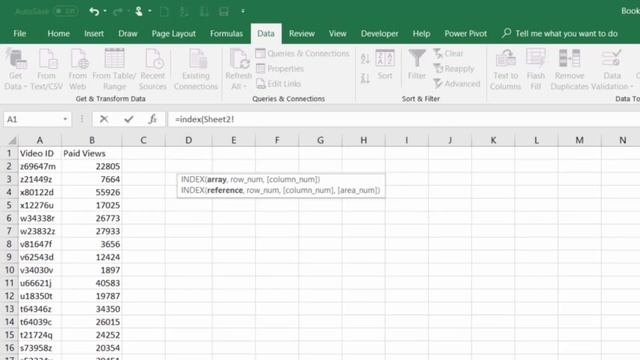
Task: Select the cell containing w34338r
Action: pyautogui.click(x=40, y=218)
